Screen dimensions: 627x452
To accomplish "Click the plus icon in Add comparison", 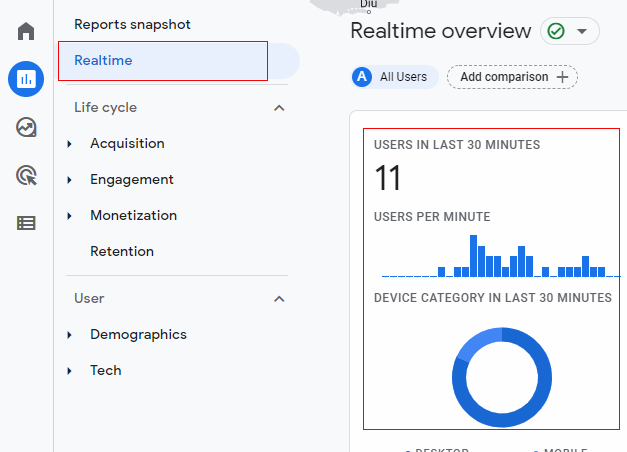I will click(562, 77).
